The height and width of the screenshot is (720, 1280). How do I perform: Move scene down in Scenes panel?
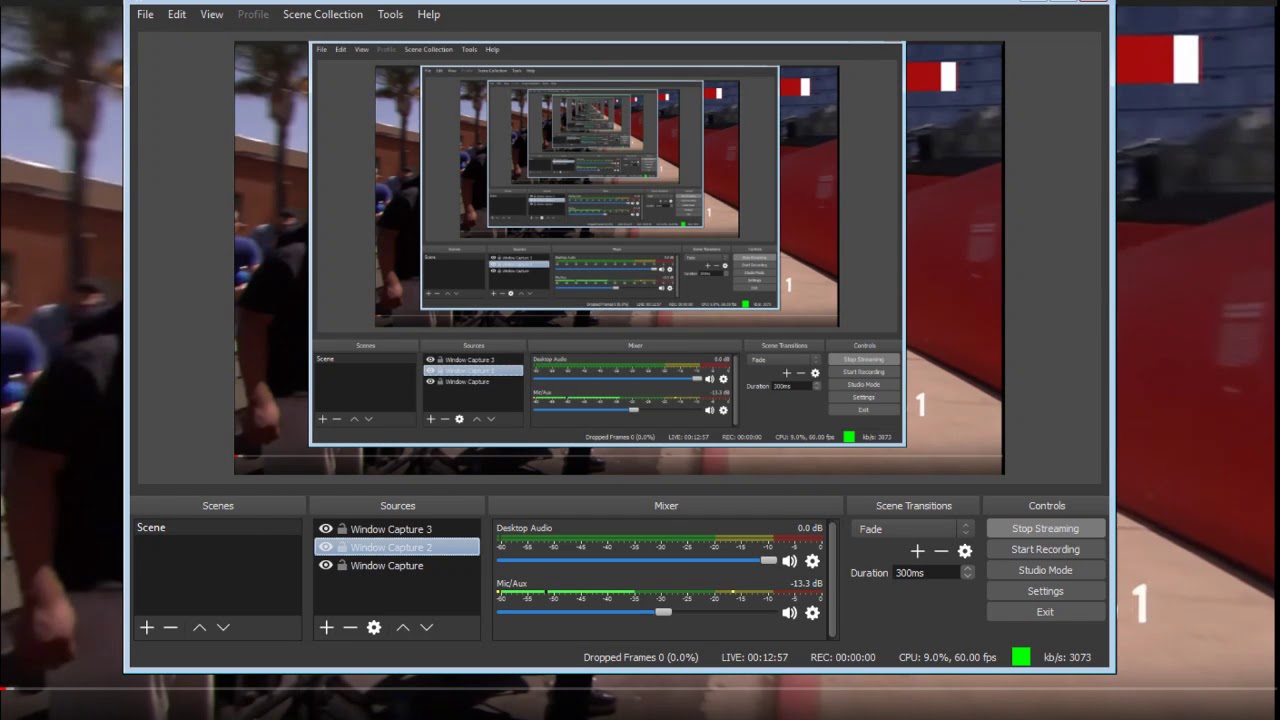223,627
